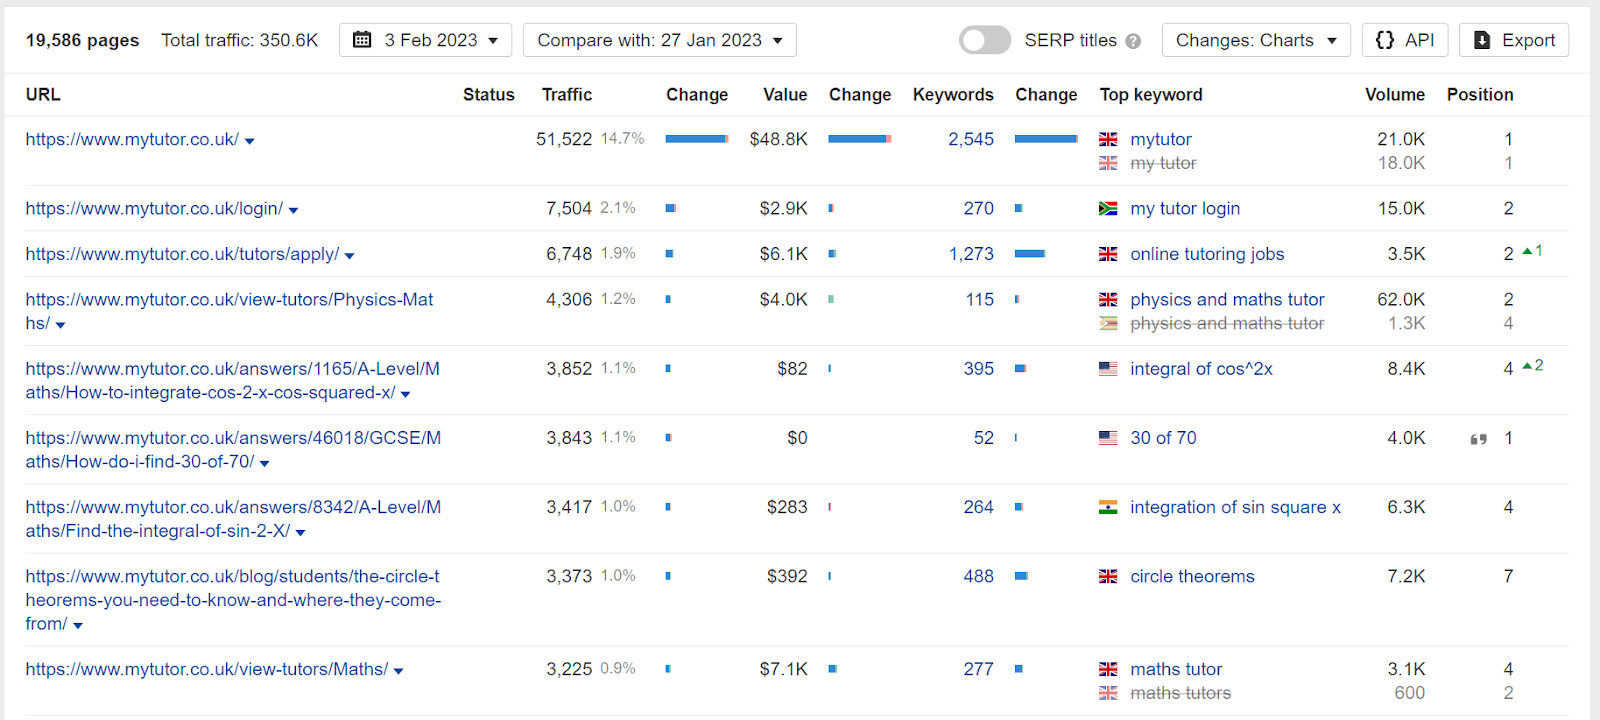Image resolution: width=1600 pixels, height=720 pixels.
Task: Click the integration of sin square x keyword
Action: click(x=1235, y=507)
